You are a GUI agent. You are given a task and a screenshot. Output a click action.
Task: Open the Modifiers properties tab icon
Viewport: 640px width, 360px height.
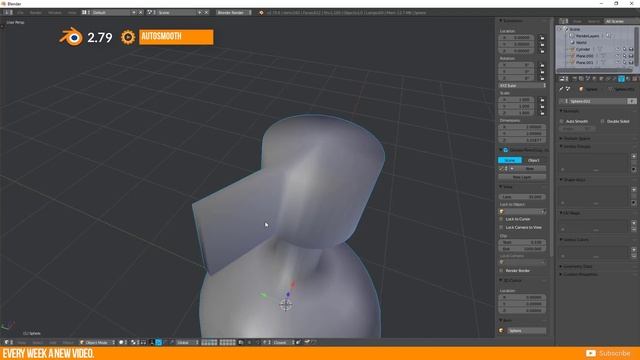[614, 78]
